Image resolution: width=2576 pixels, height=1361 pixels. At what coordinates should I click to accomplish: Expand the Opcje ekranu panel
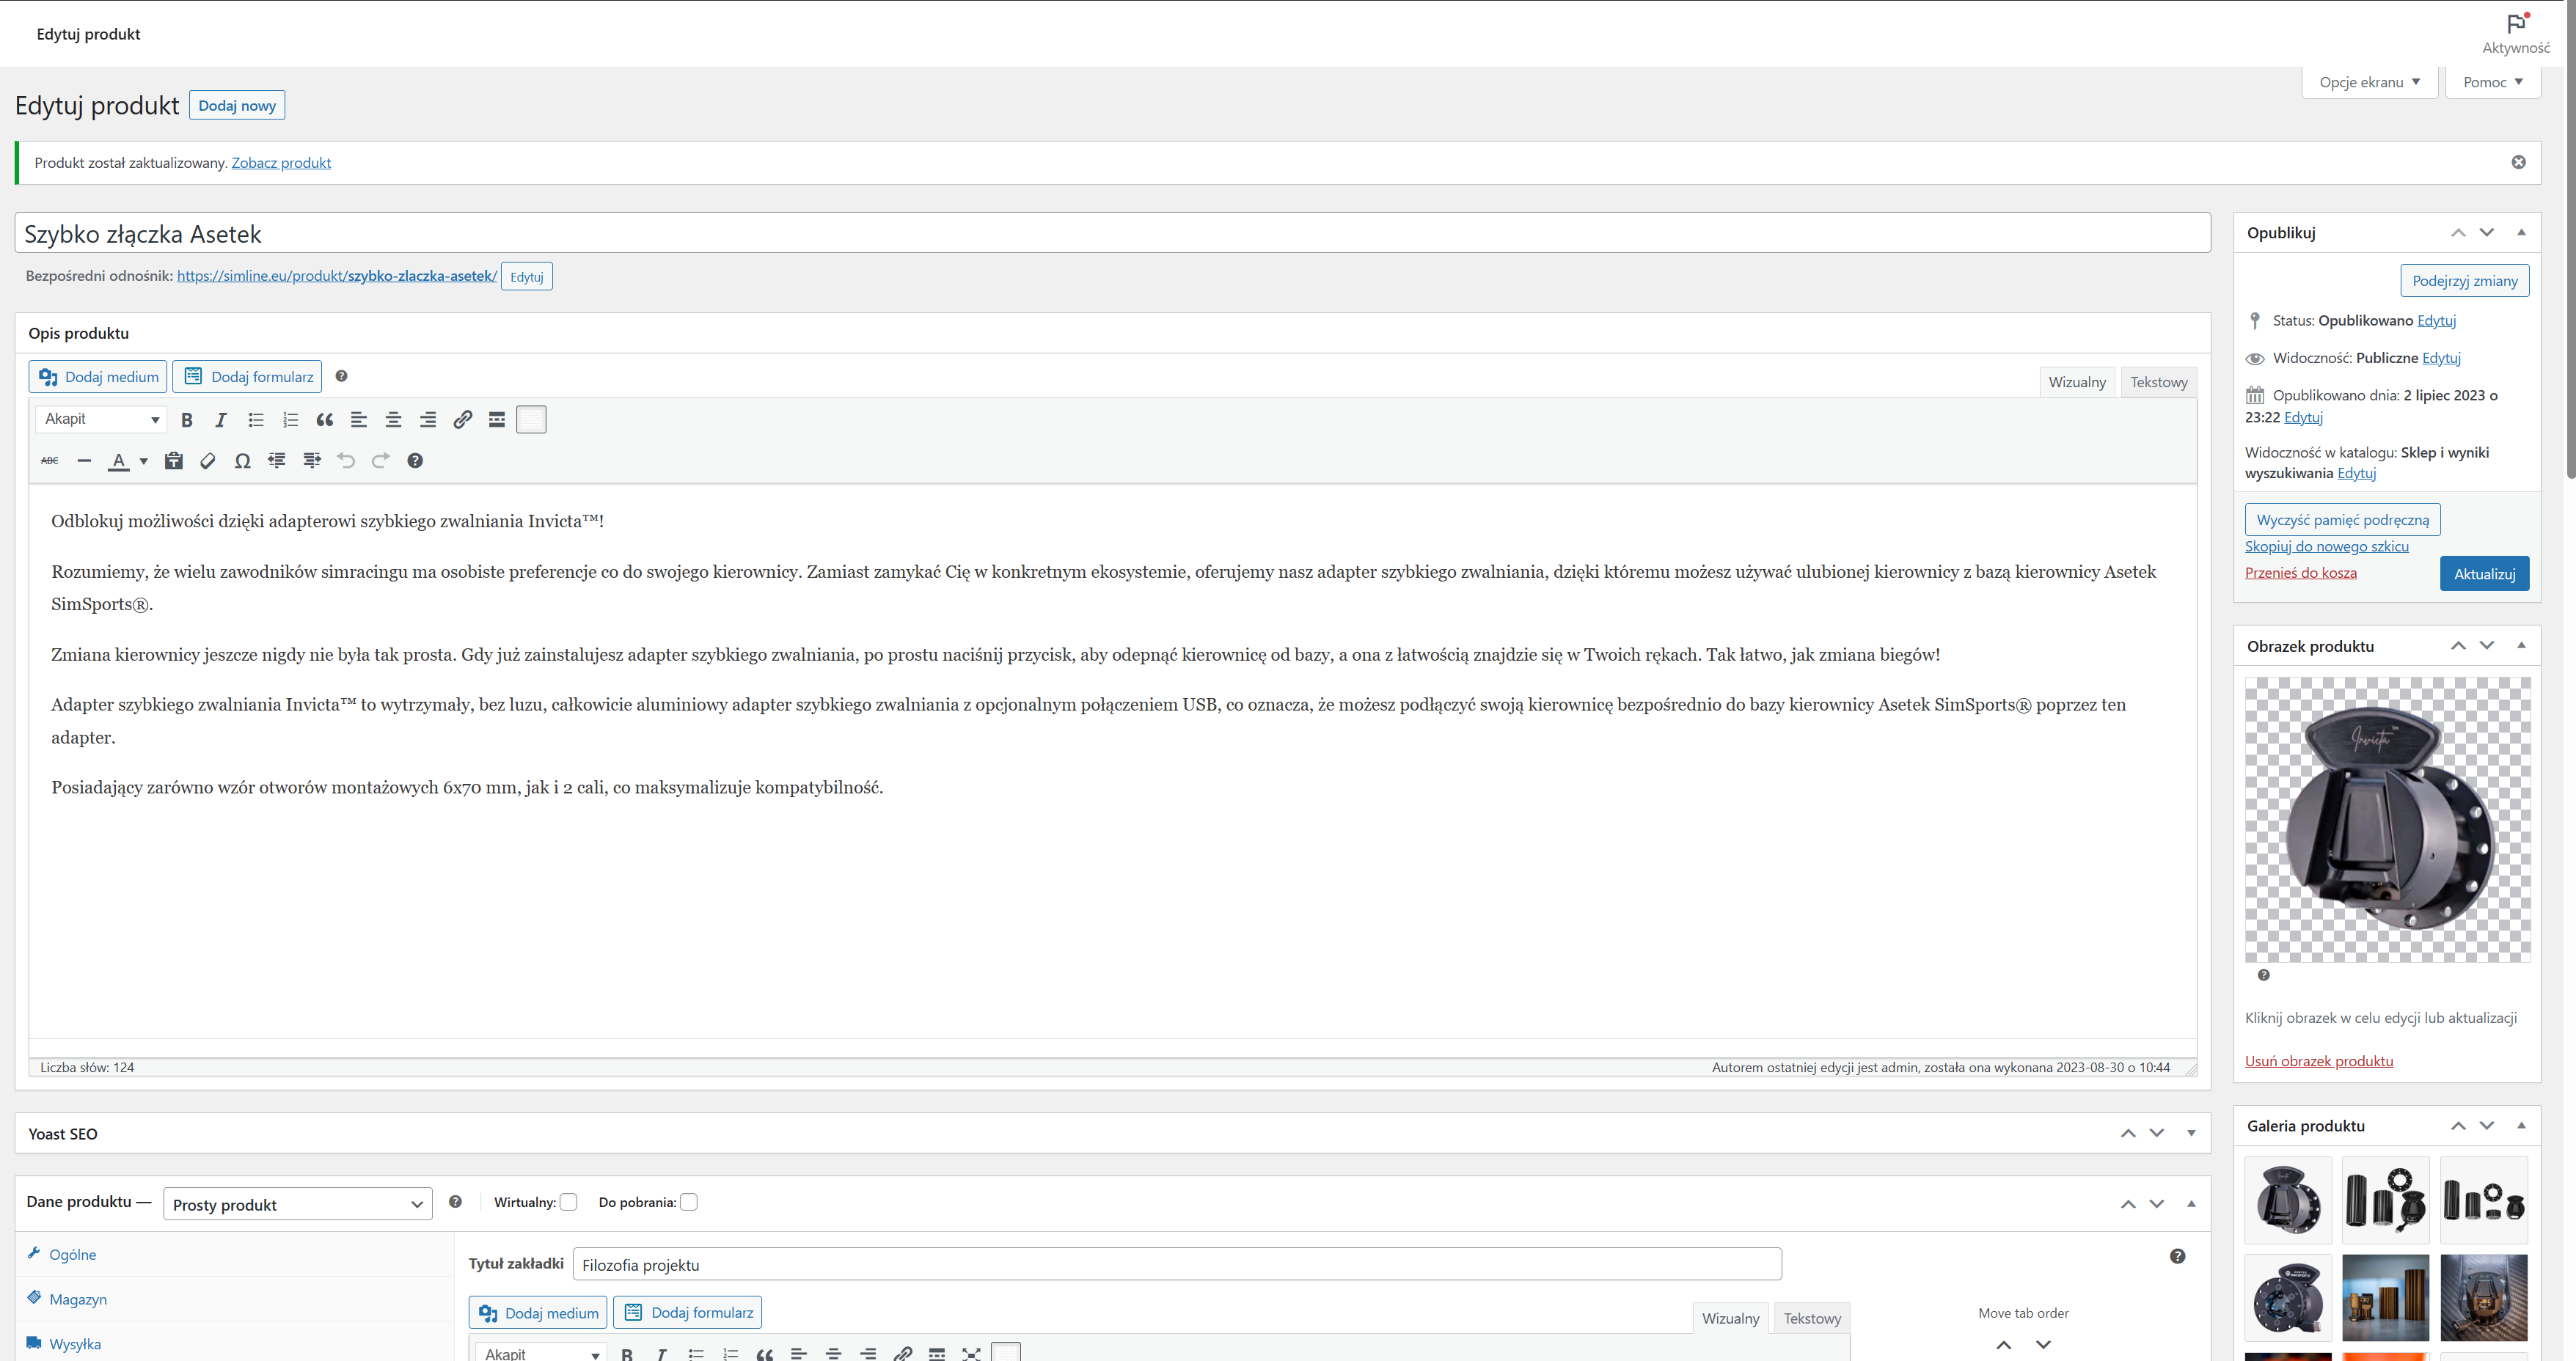click(2369, 81)
